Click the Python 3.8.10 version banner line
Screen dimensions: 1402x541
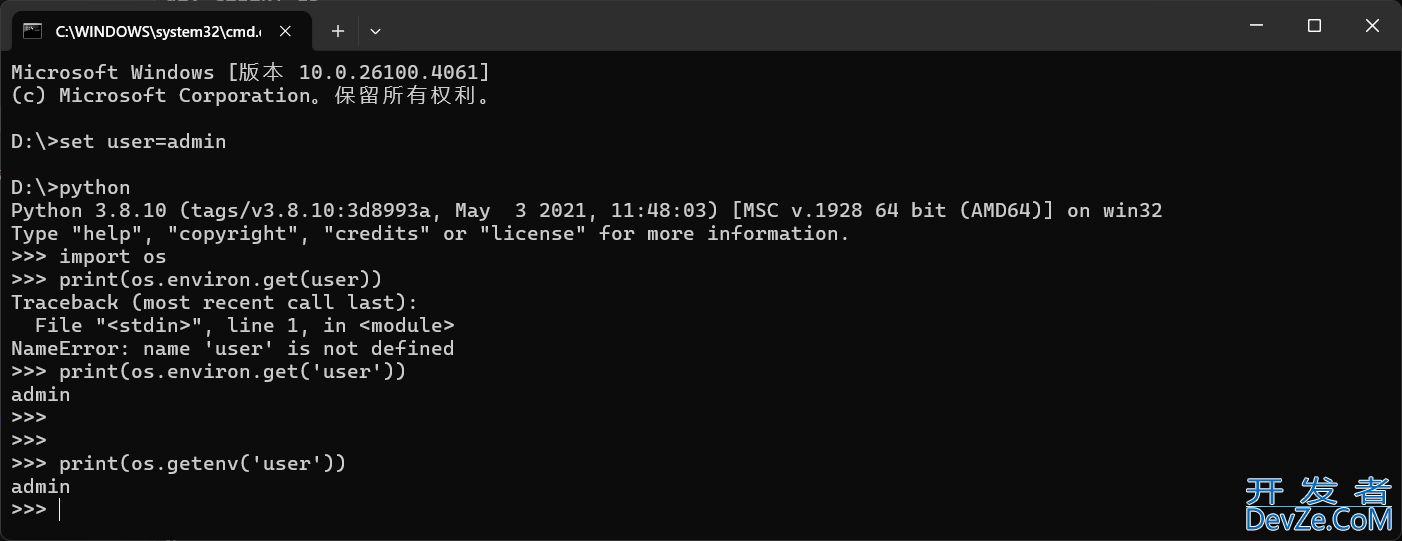click(586, 211)
